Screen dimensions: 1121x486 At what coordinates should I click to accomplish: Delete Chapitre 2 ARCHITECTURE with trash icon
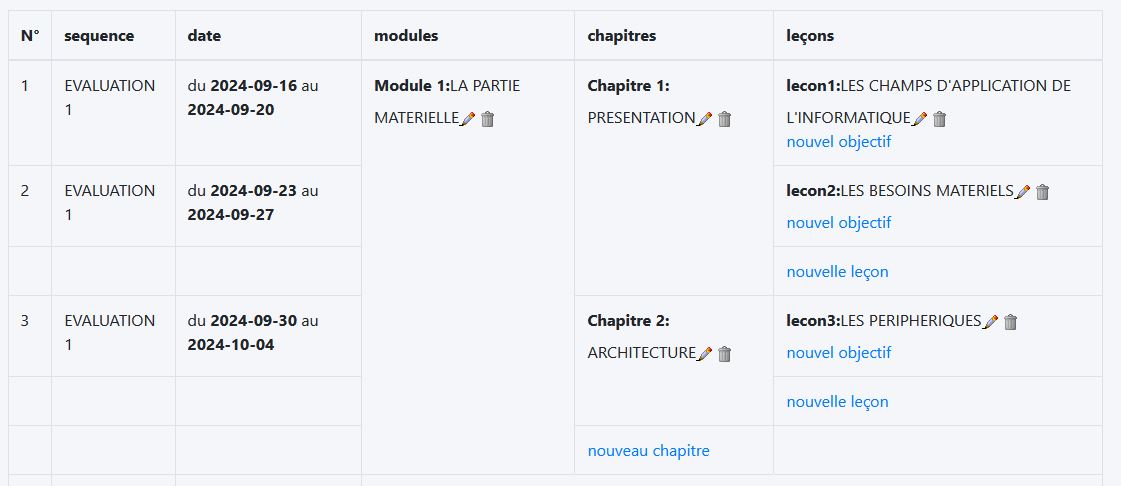tap(724, 354)
